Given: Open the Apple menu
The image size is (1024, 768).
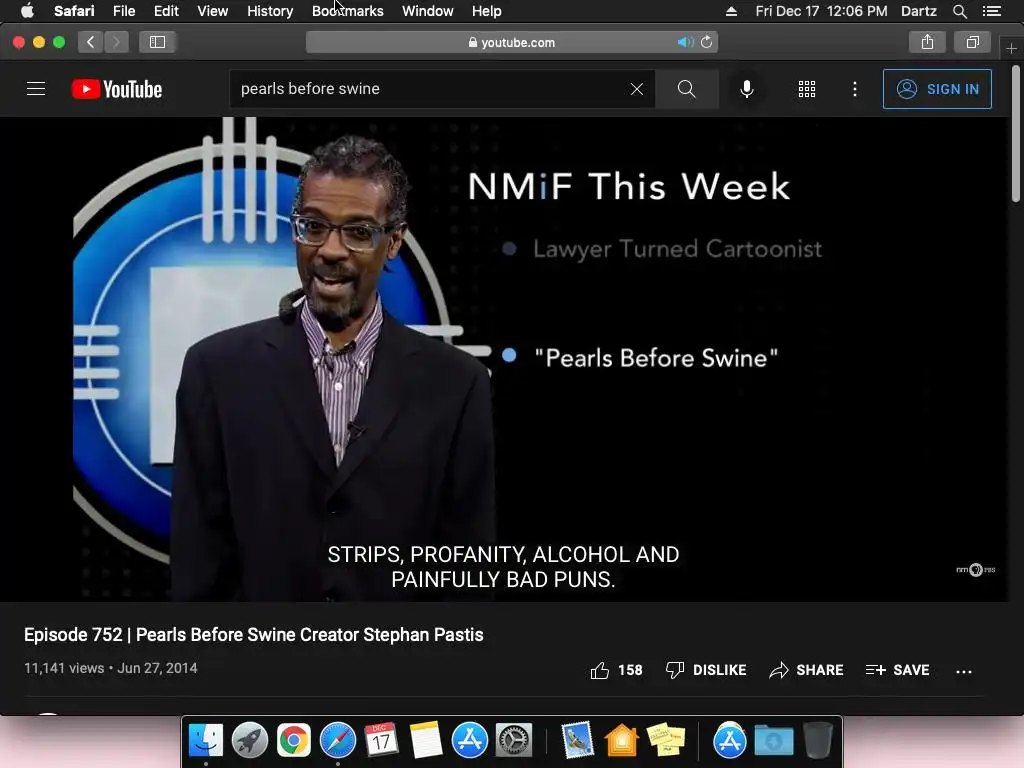Looking at the screenshot, I should tap(27, 11).
